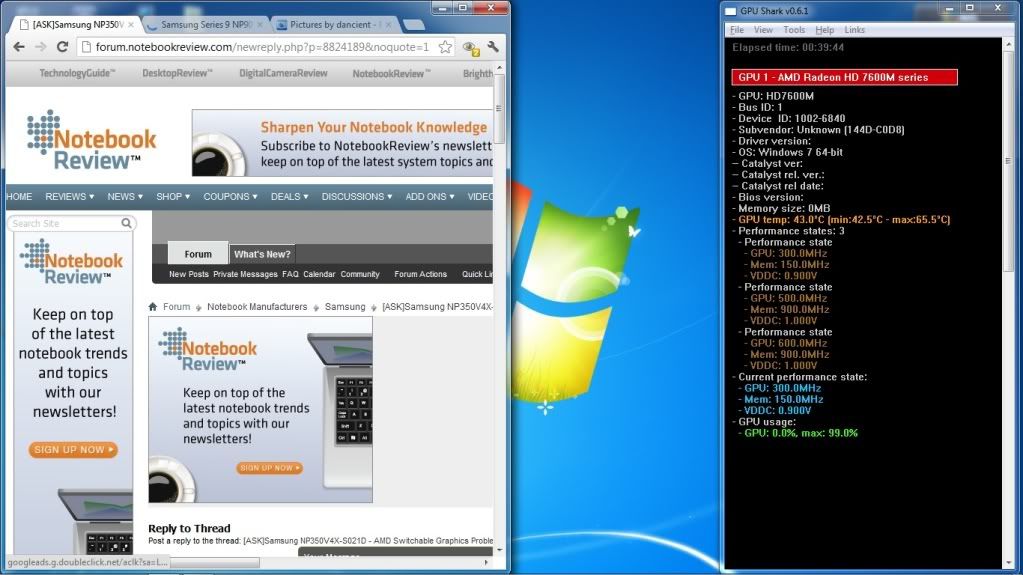Click 'Elapsed time: 00:39:44' text
Viewport: 1023px width, 575px height.
pyautogui.click(x=787, y=48)
